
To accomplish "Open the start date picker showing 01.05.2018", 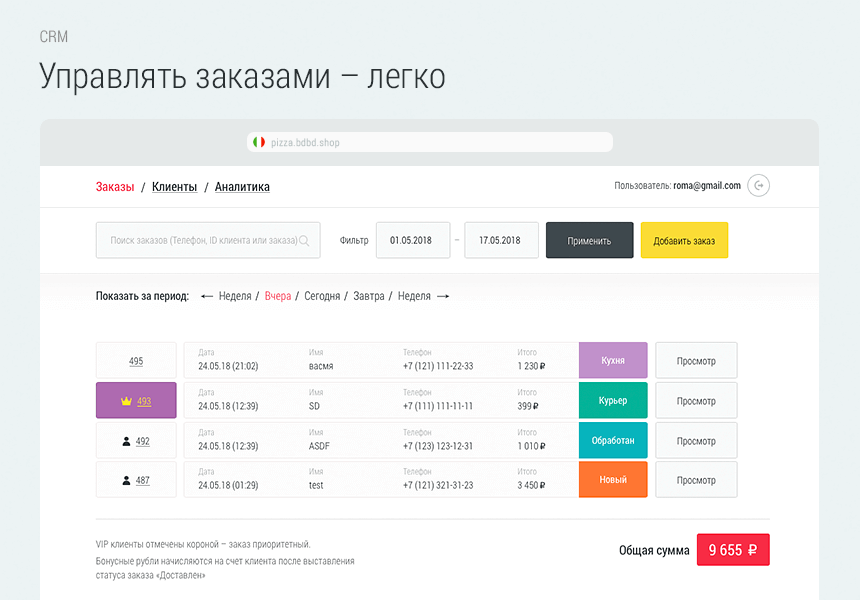I will coord(413,240).
